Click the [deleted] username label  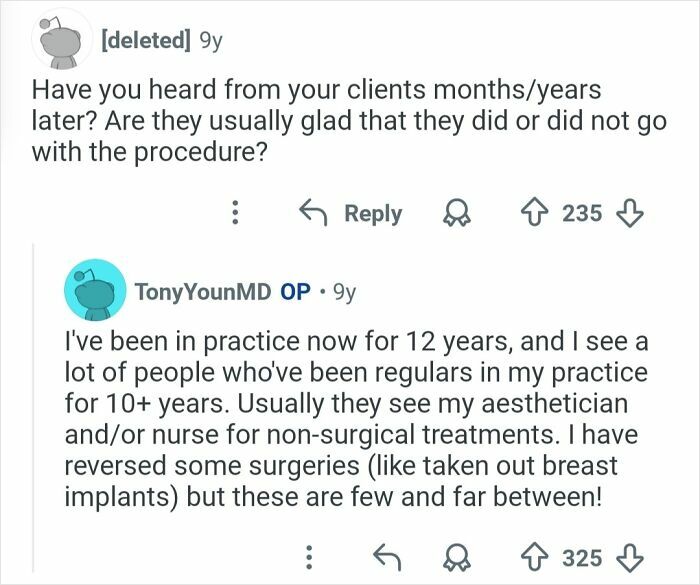point(143,40)
